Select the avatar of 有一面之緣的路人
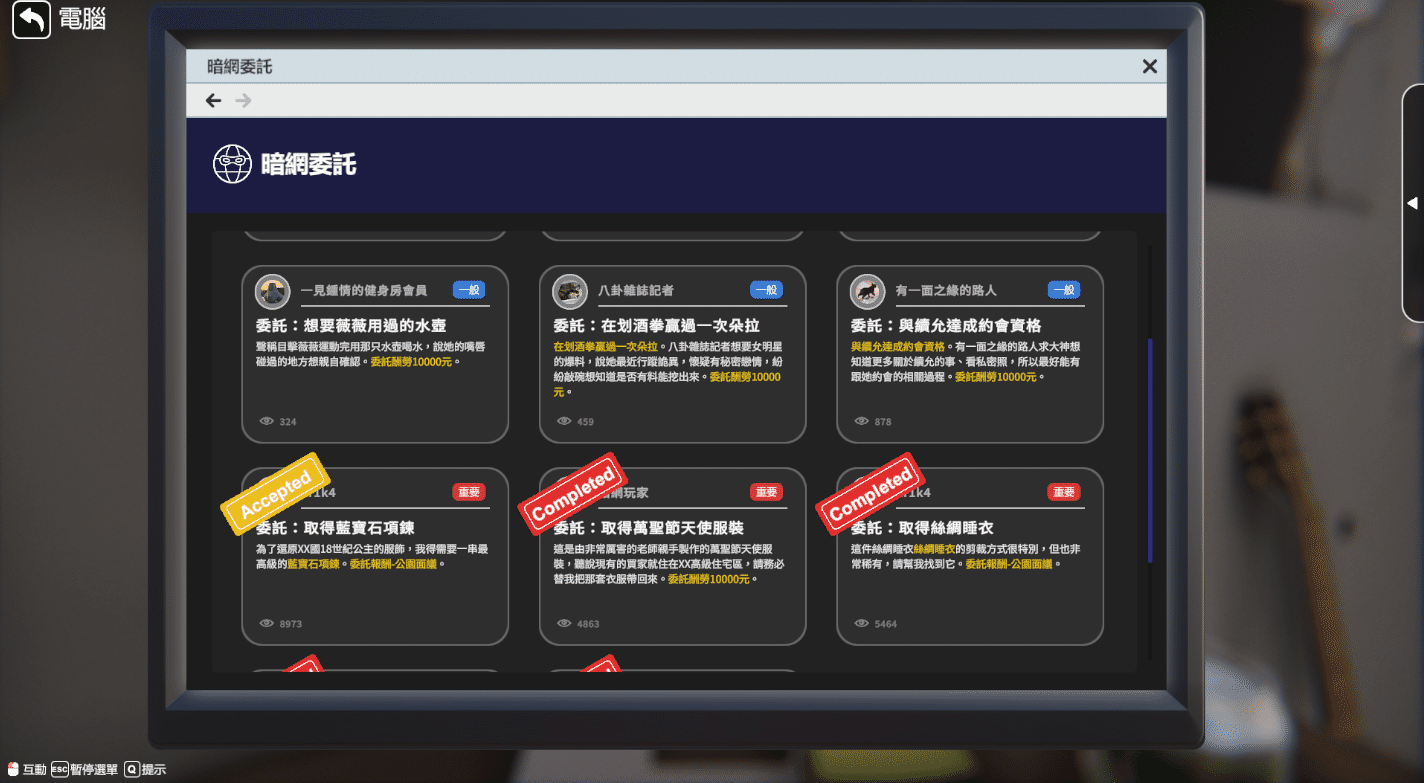Image resolution: width=1424 pixels, height=783 pixels. pos(867,291)
